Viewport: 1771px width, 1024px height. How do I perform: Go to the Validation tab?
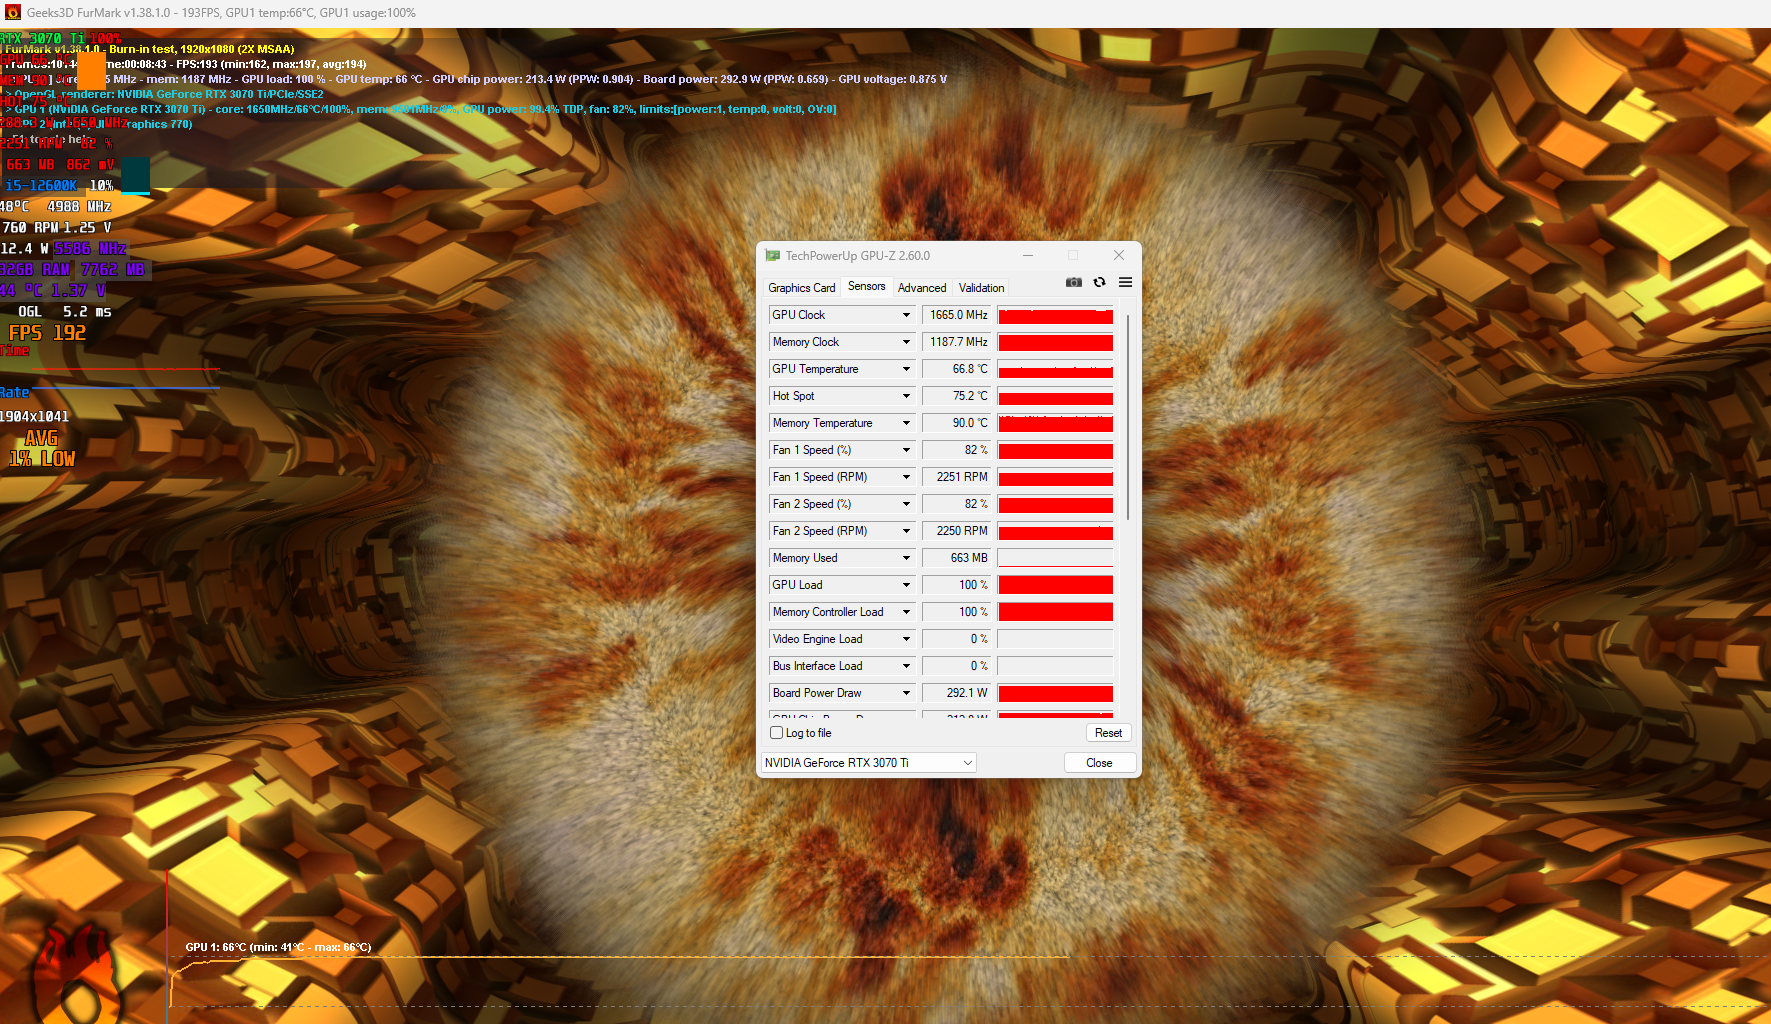(981, 288)
